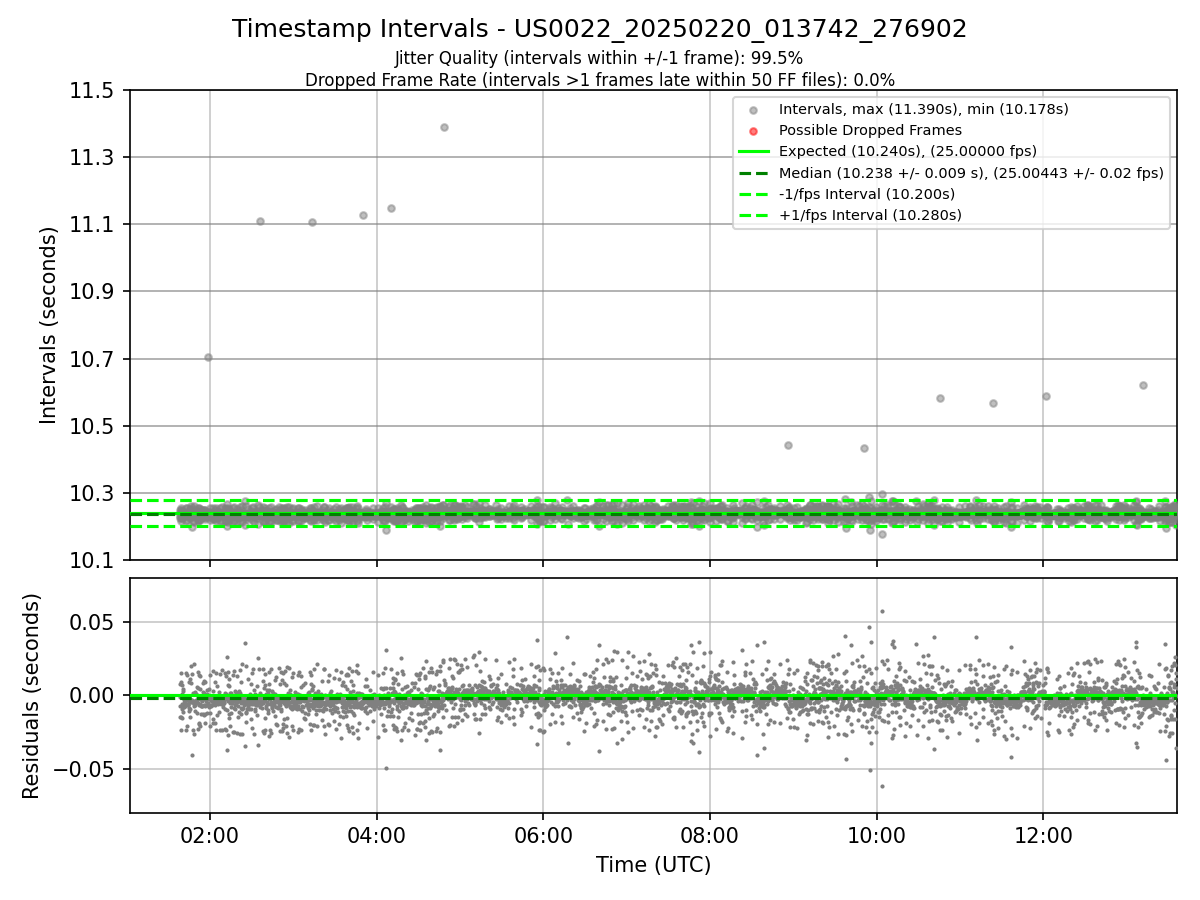Click the 'Intervals (seconds)' y-axis label

pos(49,325)
